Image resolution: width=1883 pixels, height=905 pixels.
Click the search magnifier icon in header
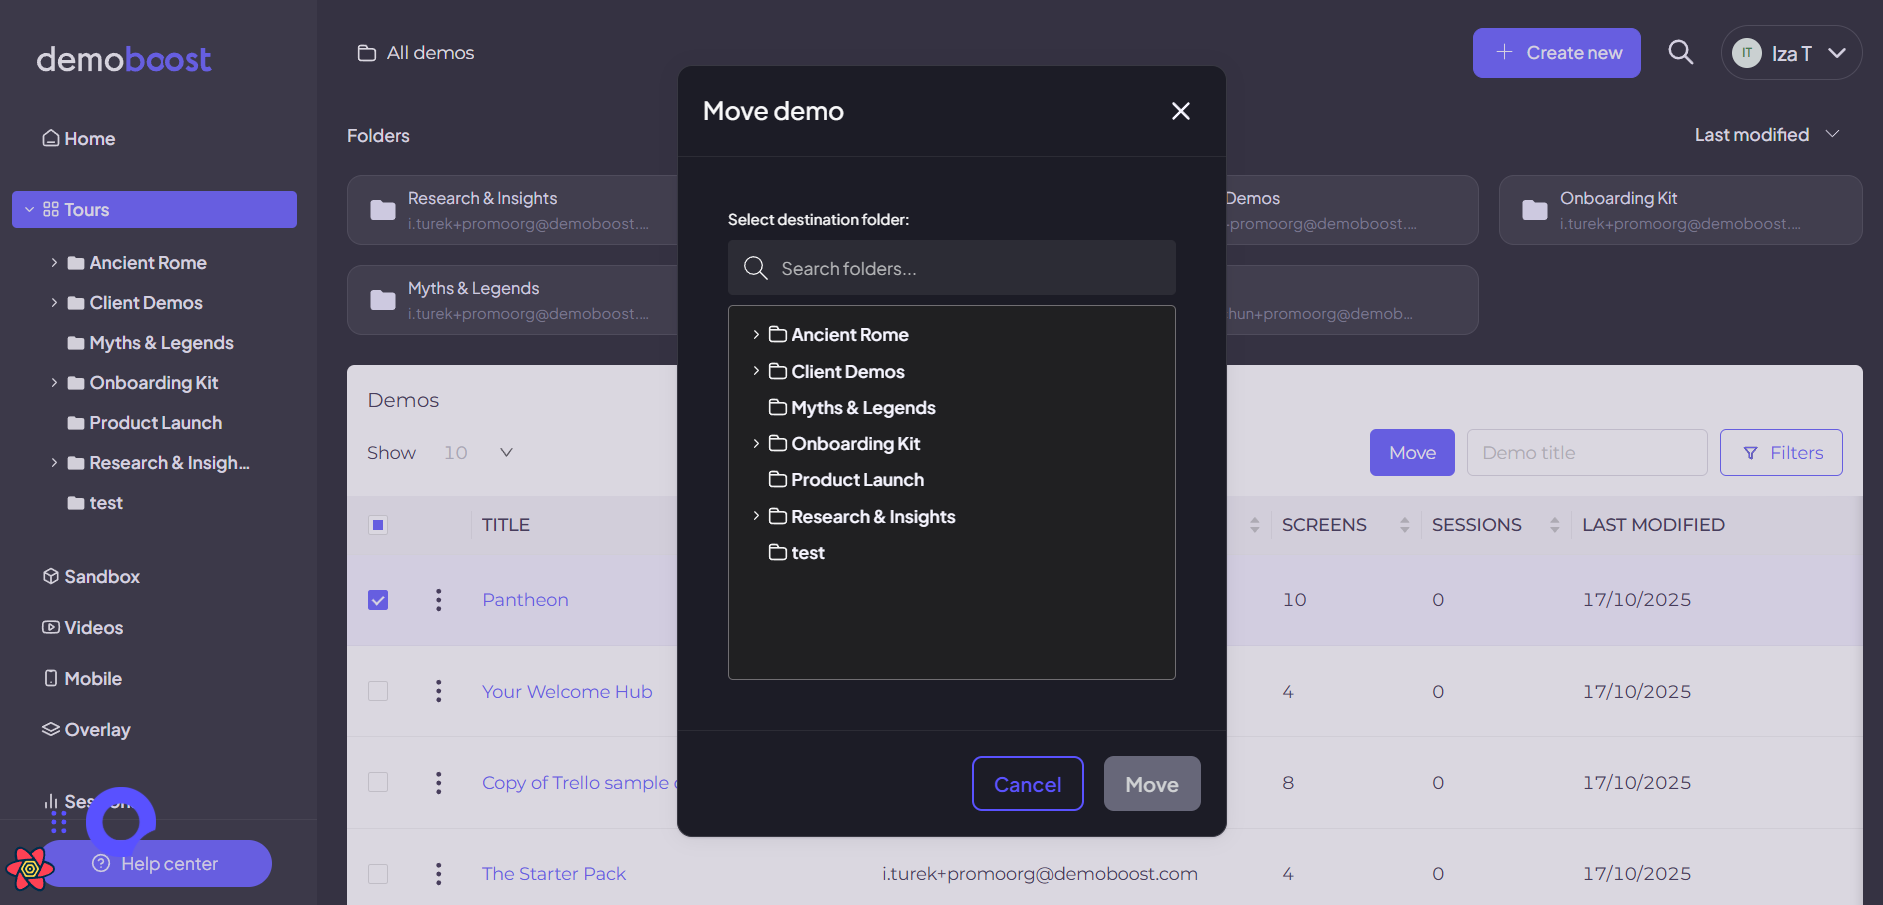click(1680, 52)
